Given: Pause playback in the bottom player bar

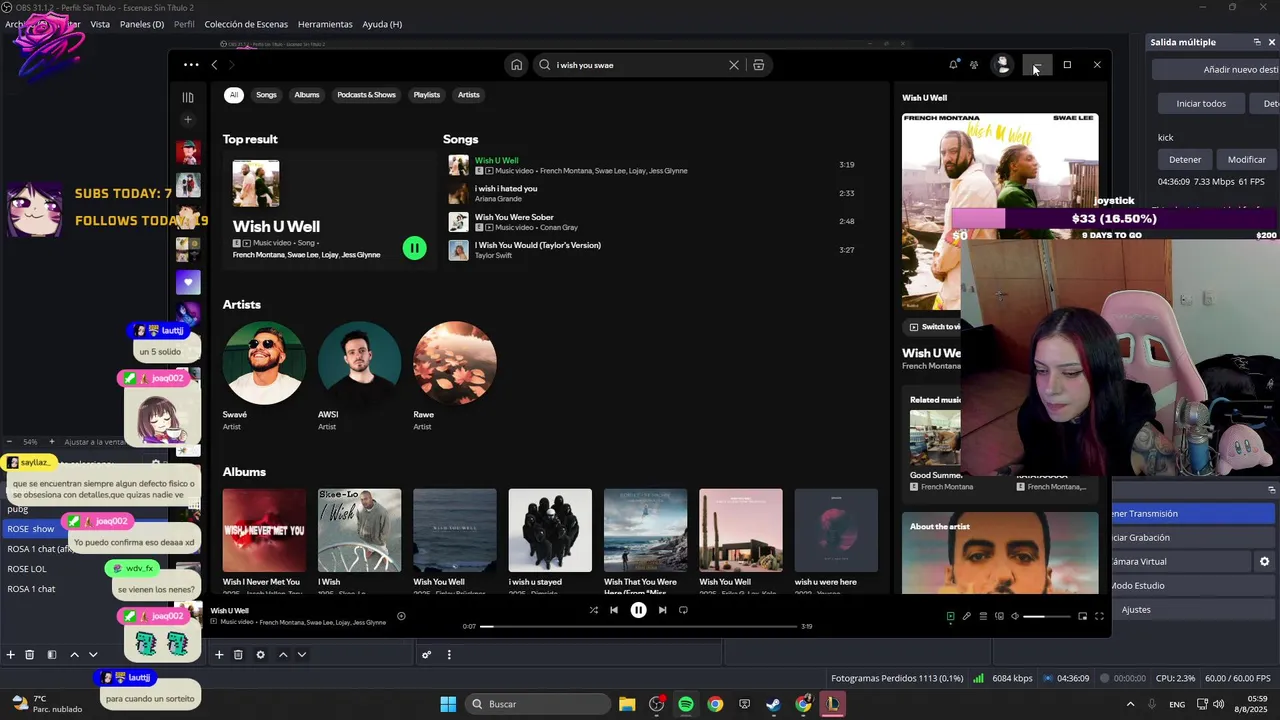Looking at the screenshot, I should click(x=638, y=610).
